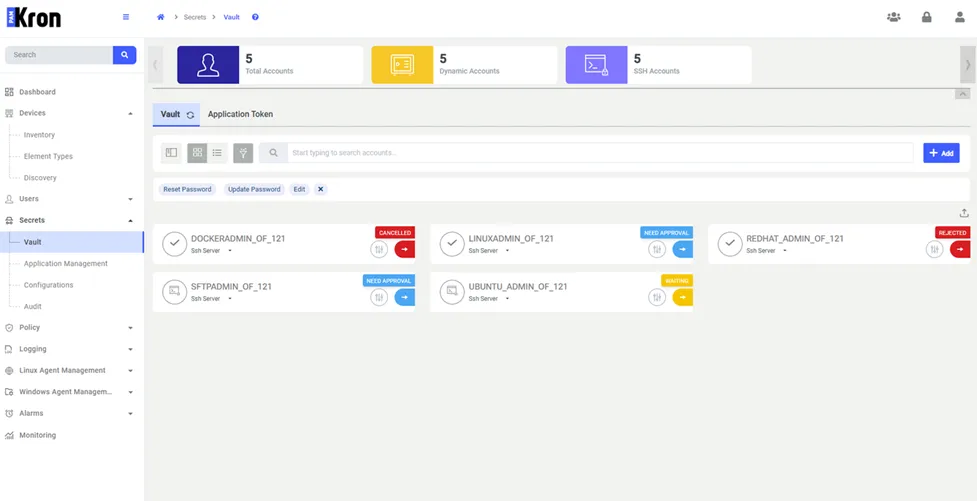Expand the Users menu section
This screenshot has width=977, height=501.
pos(130,199)
